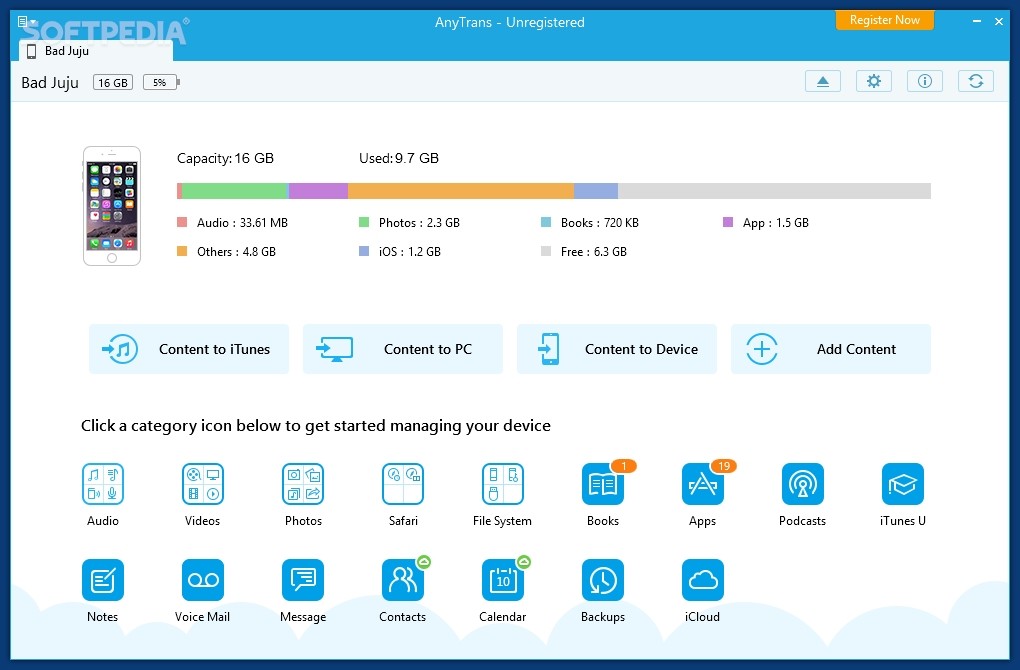Open the Books category
The height and width of the screenshot is (670, 1020).
pyautogui.click(x=603, y=484)
